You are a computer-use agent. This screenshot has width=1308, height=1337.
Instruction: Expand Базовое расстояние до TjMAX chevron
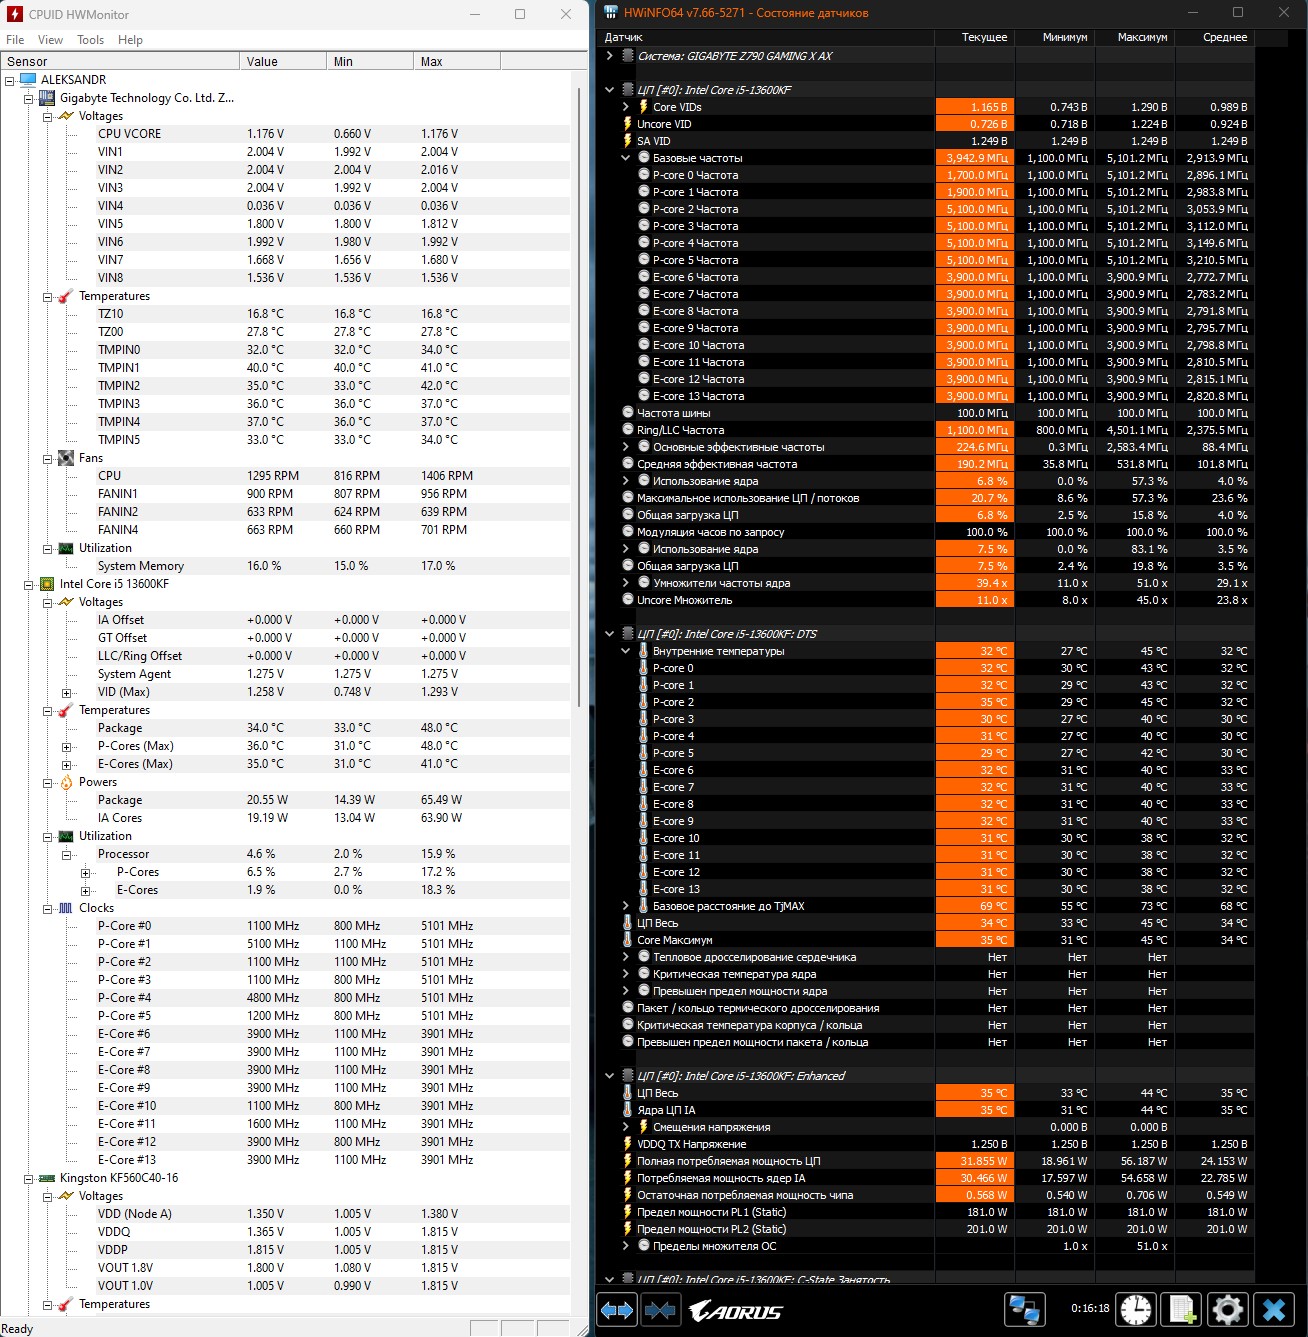point(626,906)
